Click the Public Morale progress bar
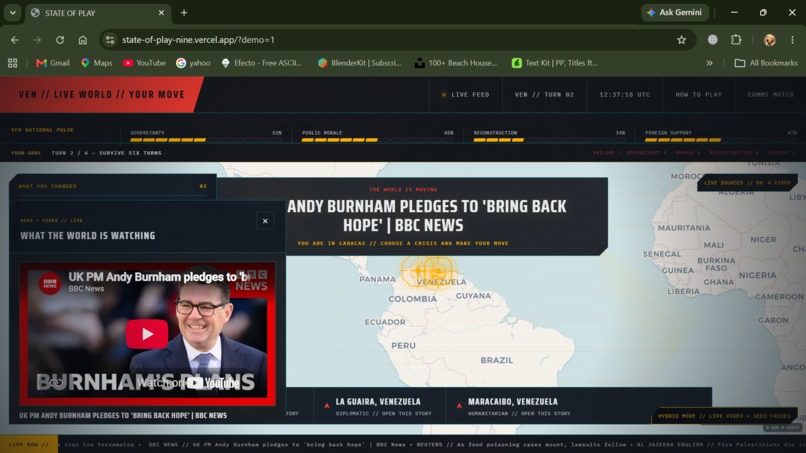The height and width of the screenshot is (453, 806). click(x=377, y=140)
